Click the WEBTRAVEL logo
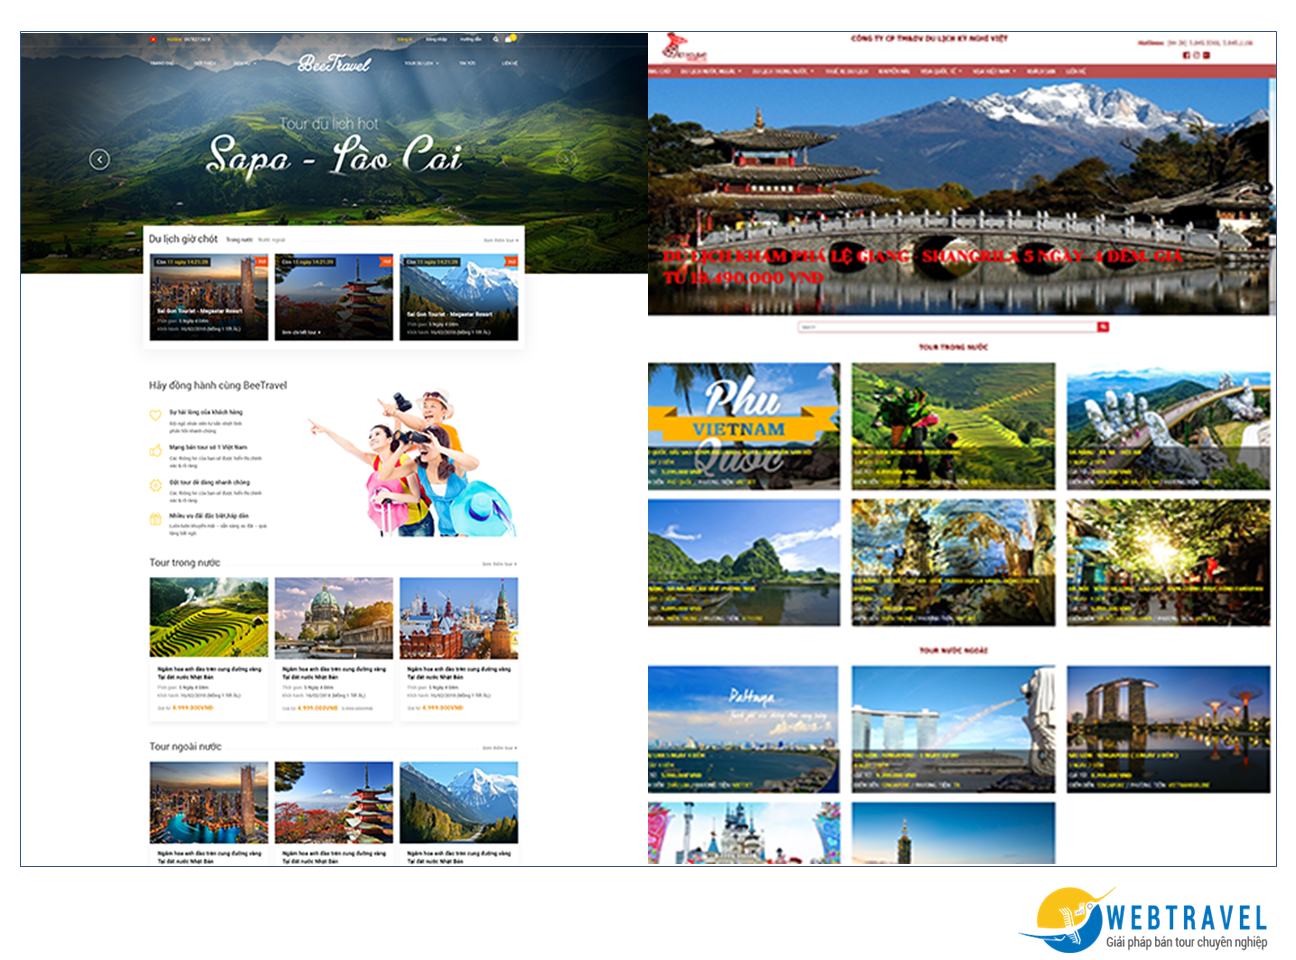1296x960 pixels. click(x=1144, y=919)
